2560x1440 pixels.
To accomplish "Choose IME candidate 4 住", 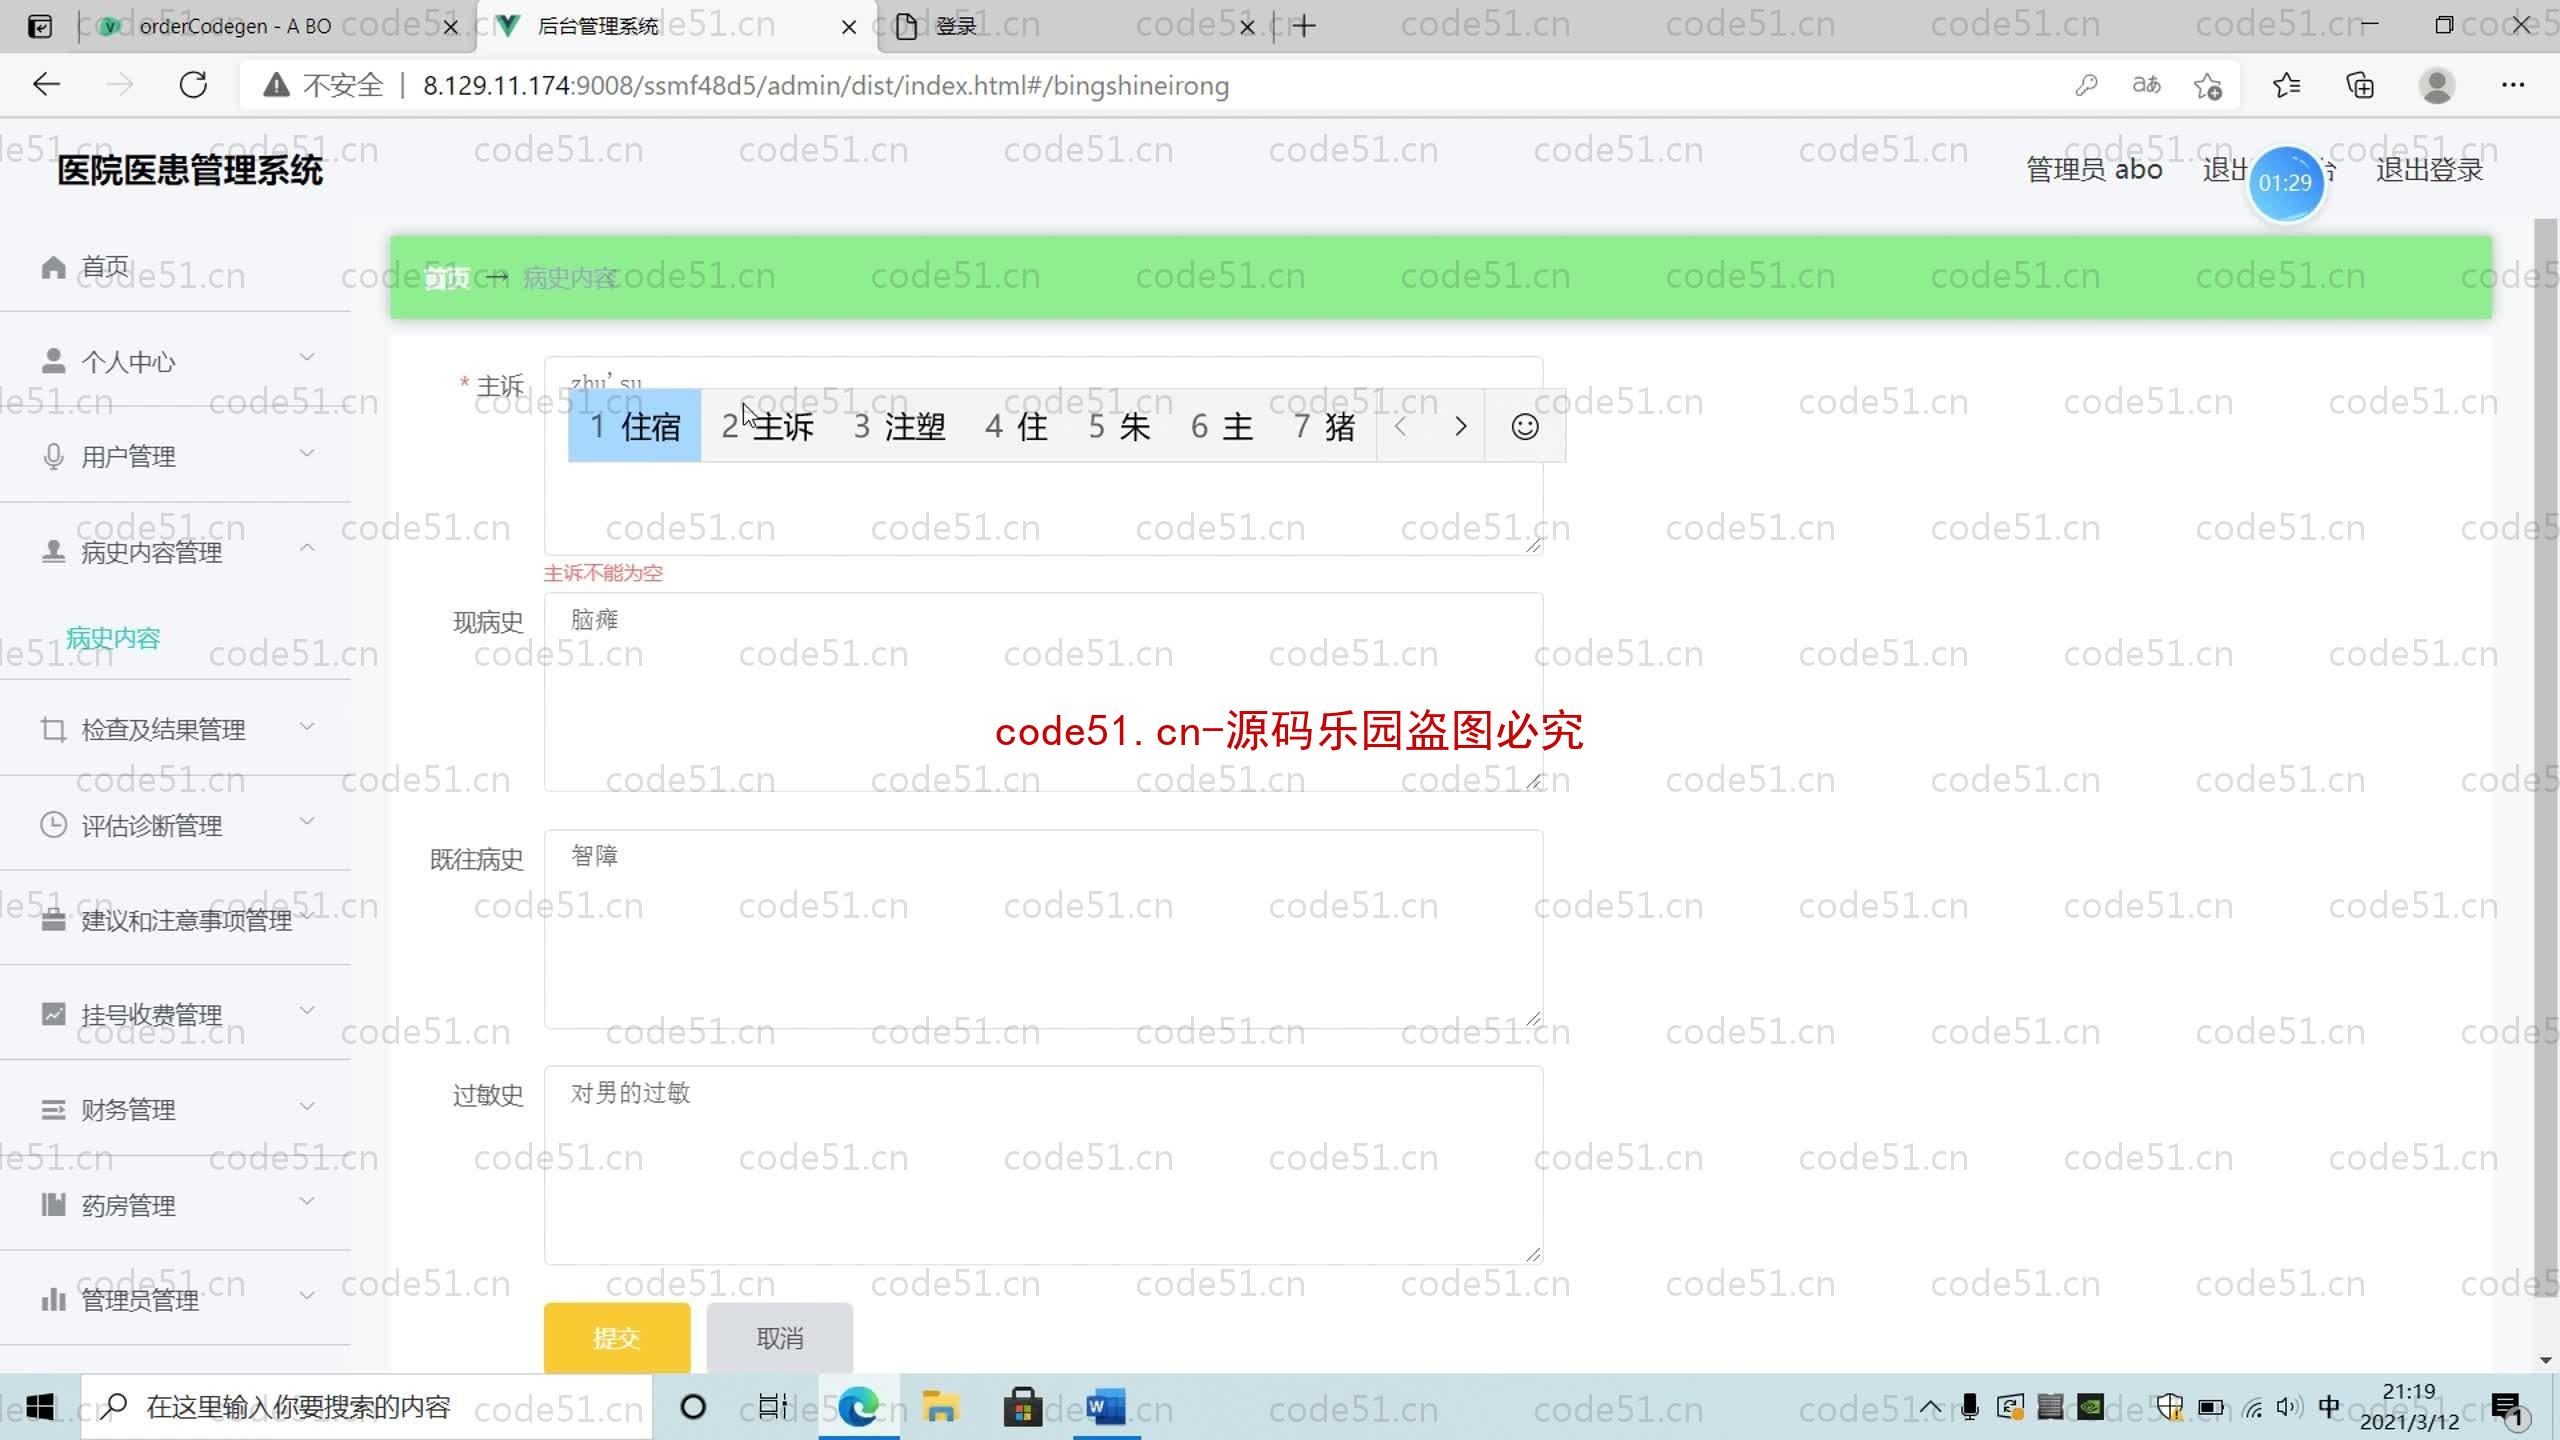I will [x=1017, y=427].
